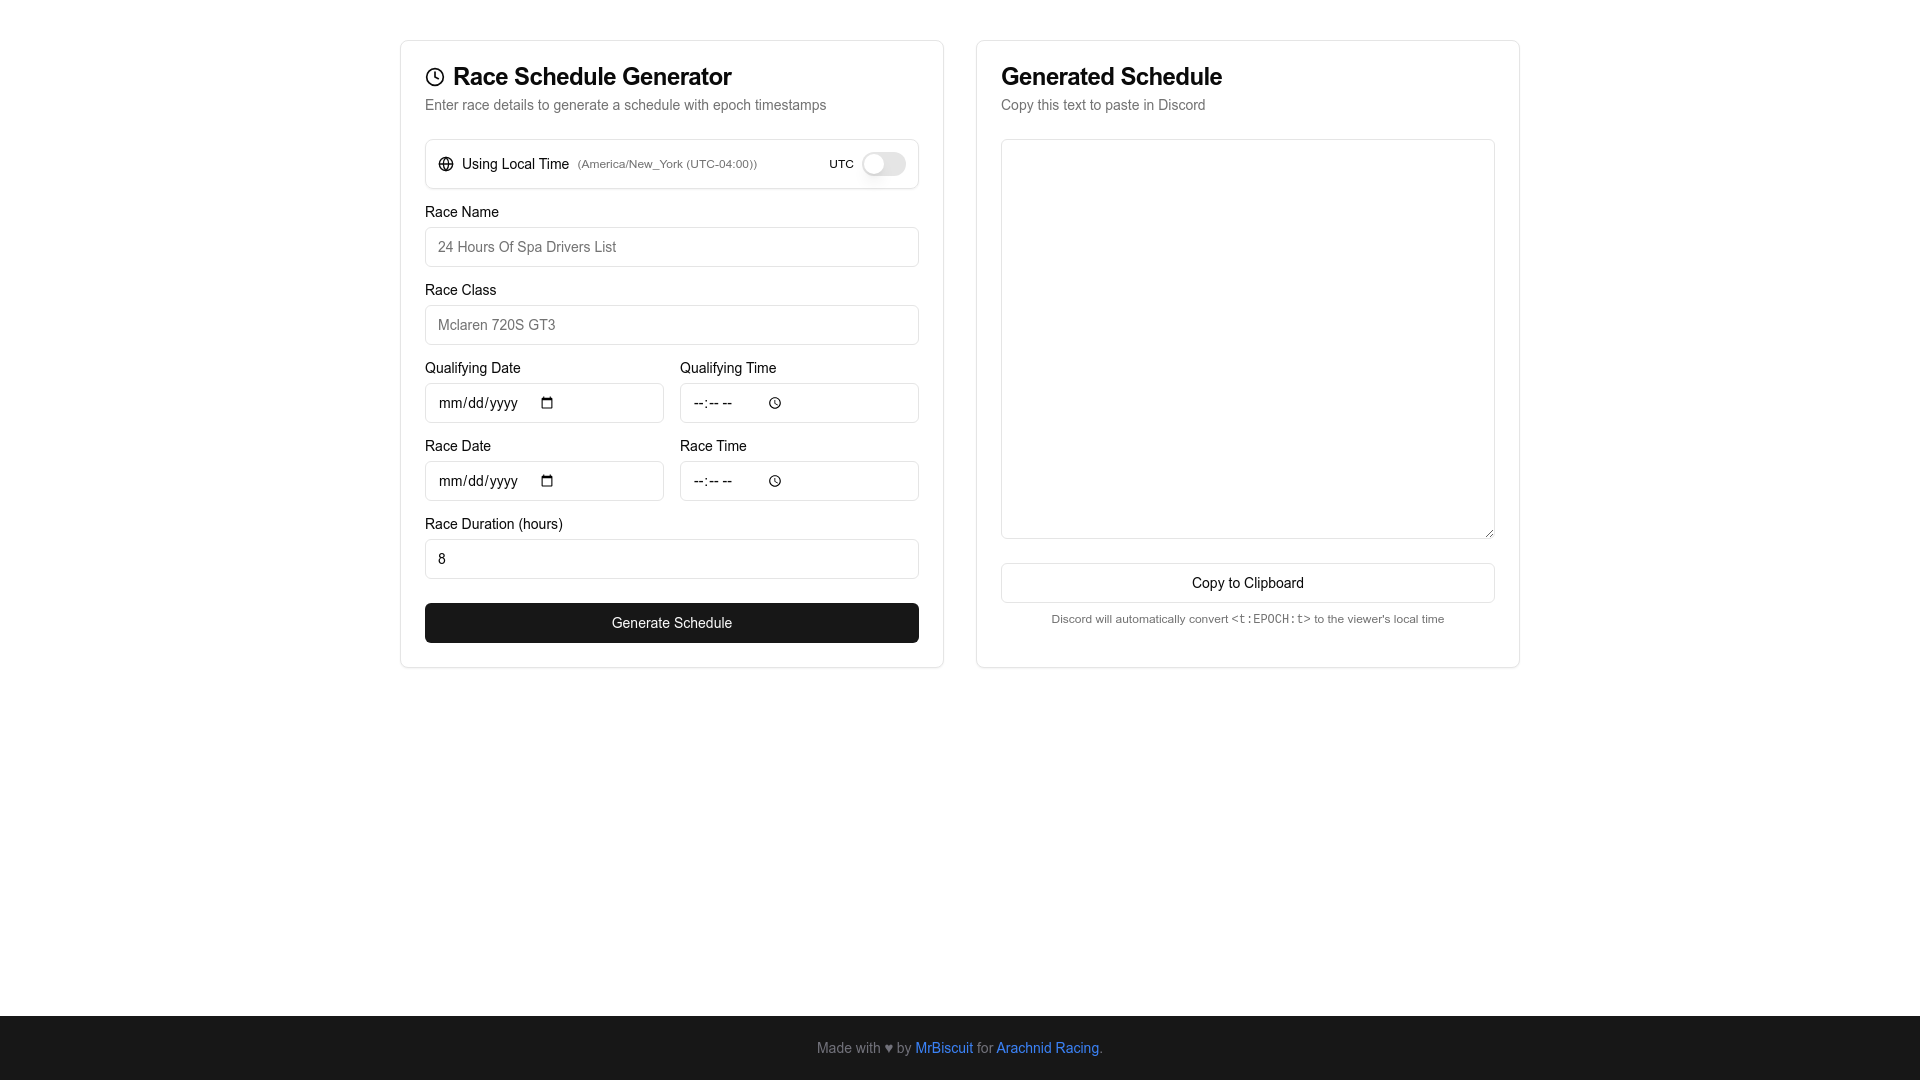Click the Race Time label
1920x1080 pixels.
[713, 446]
